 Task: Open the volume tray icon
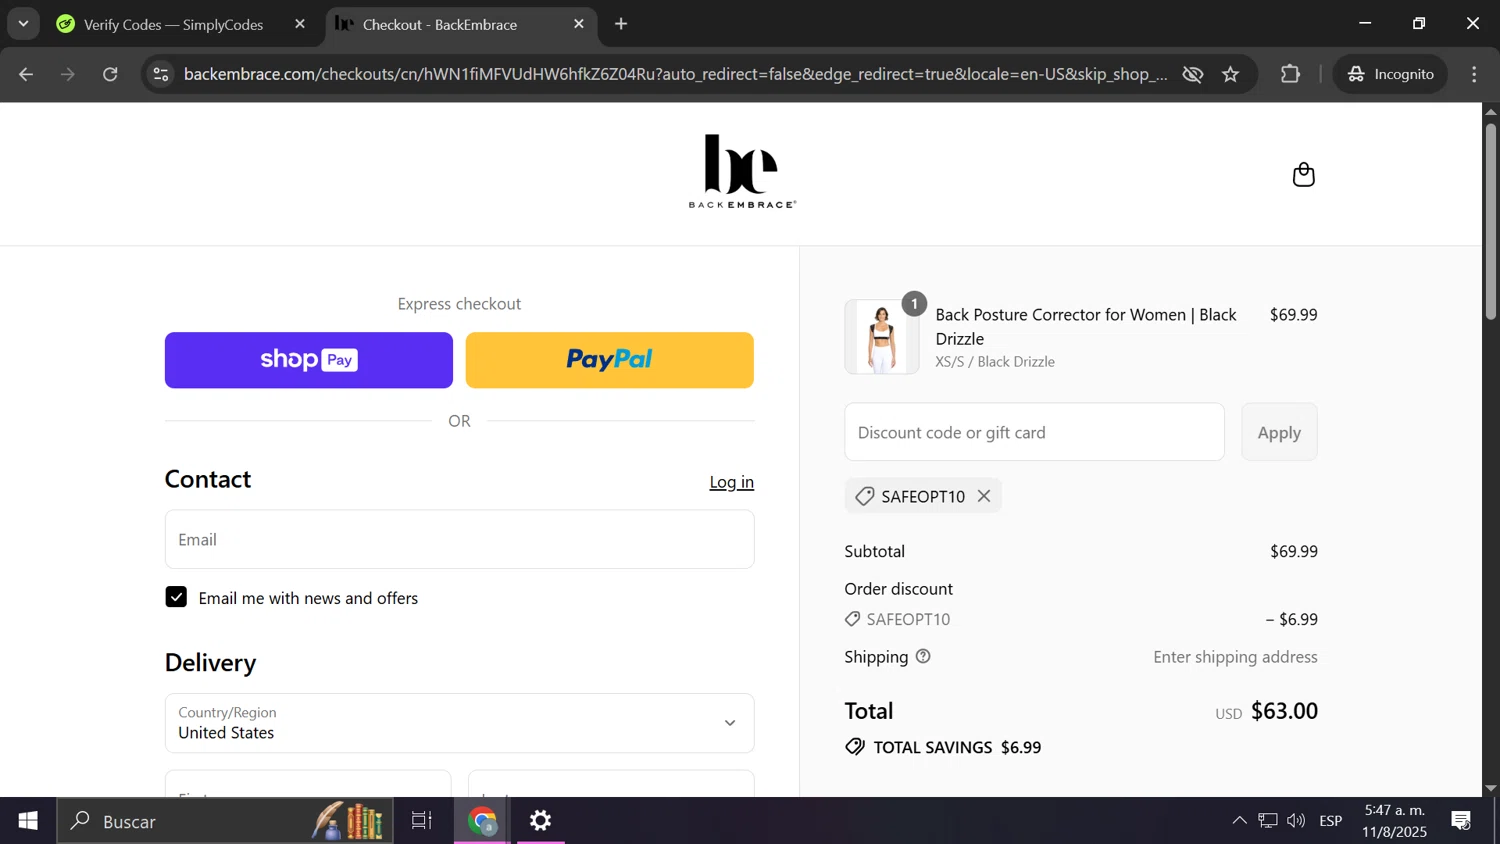1296,821
